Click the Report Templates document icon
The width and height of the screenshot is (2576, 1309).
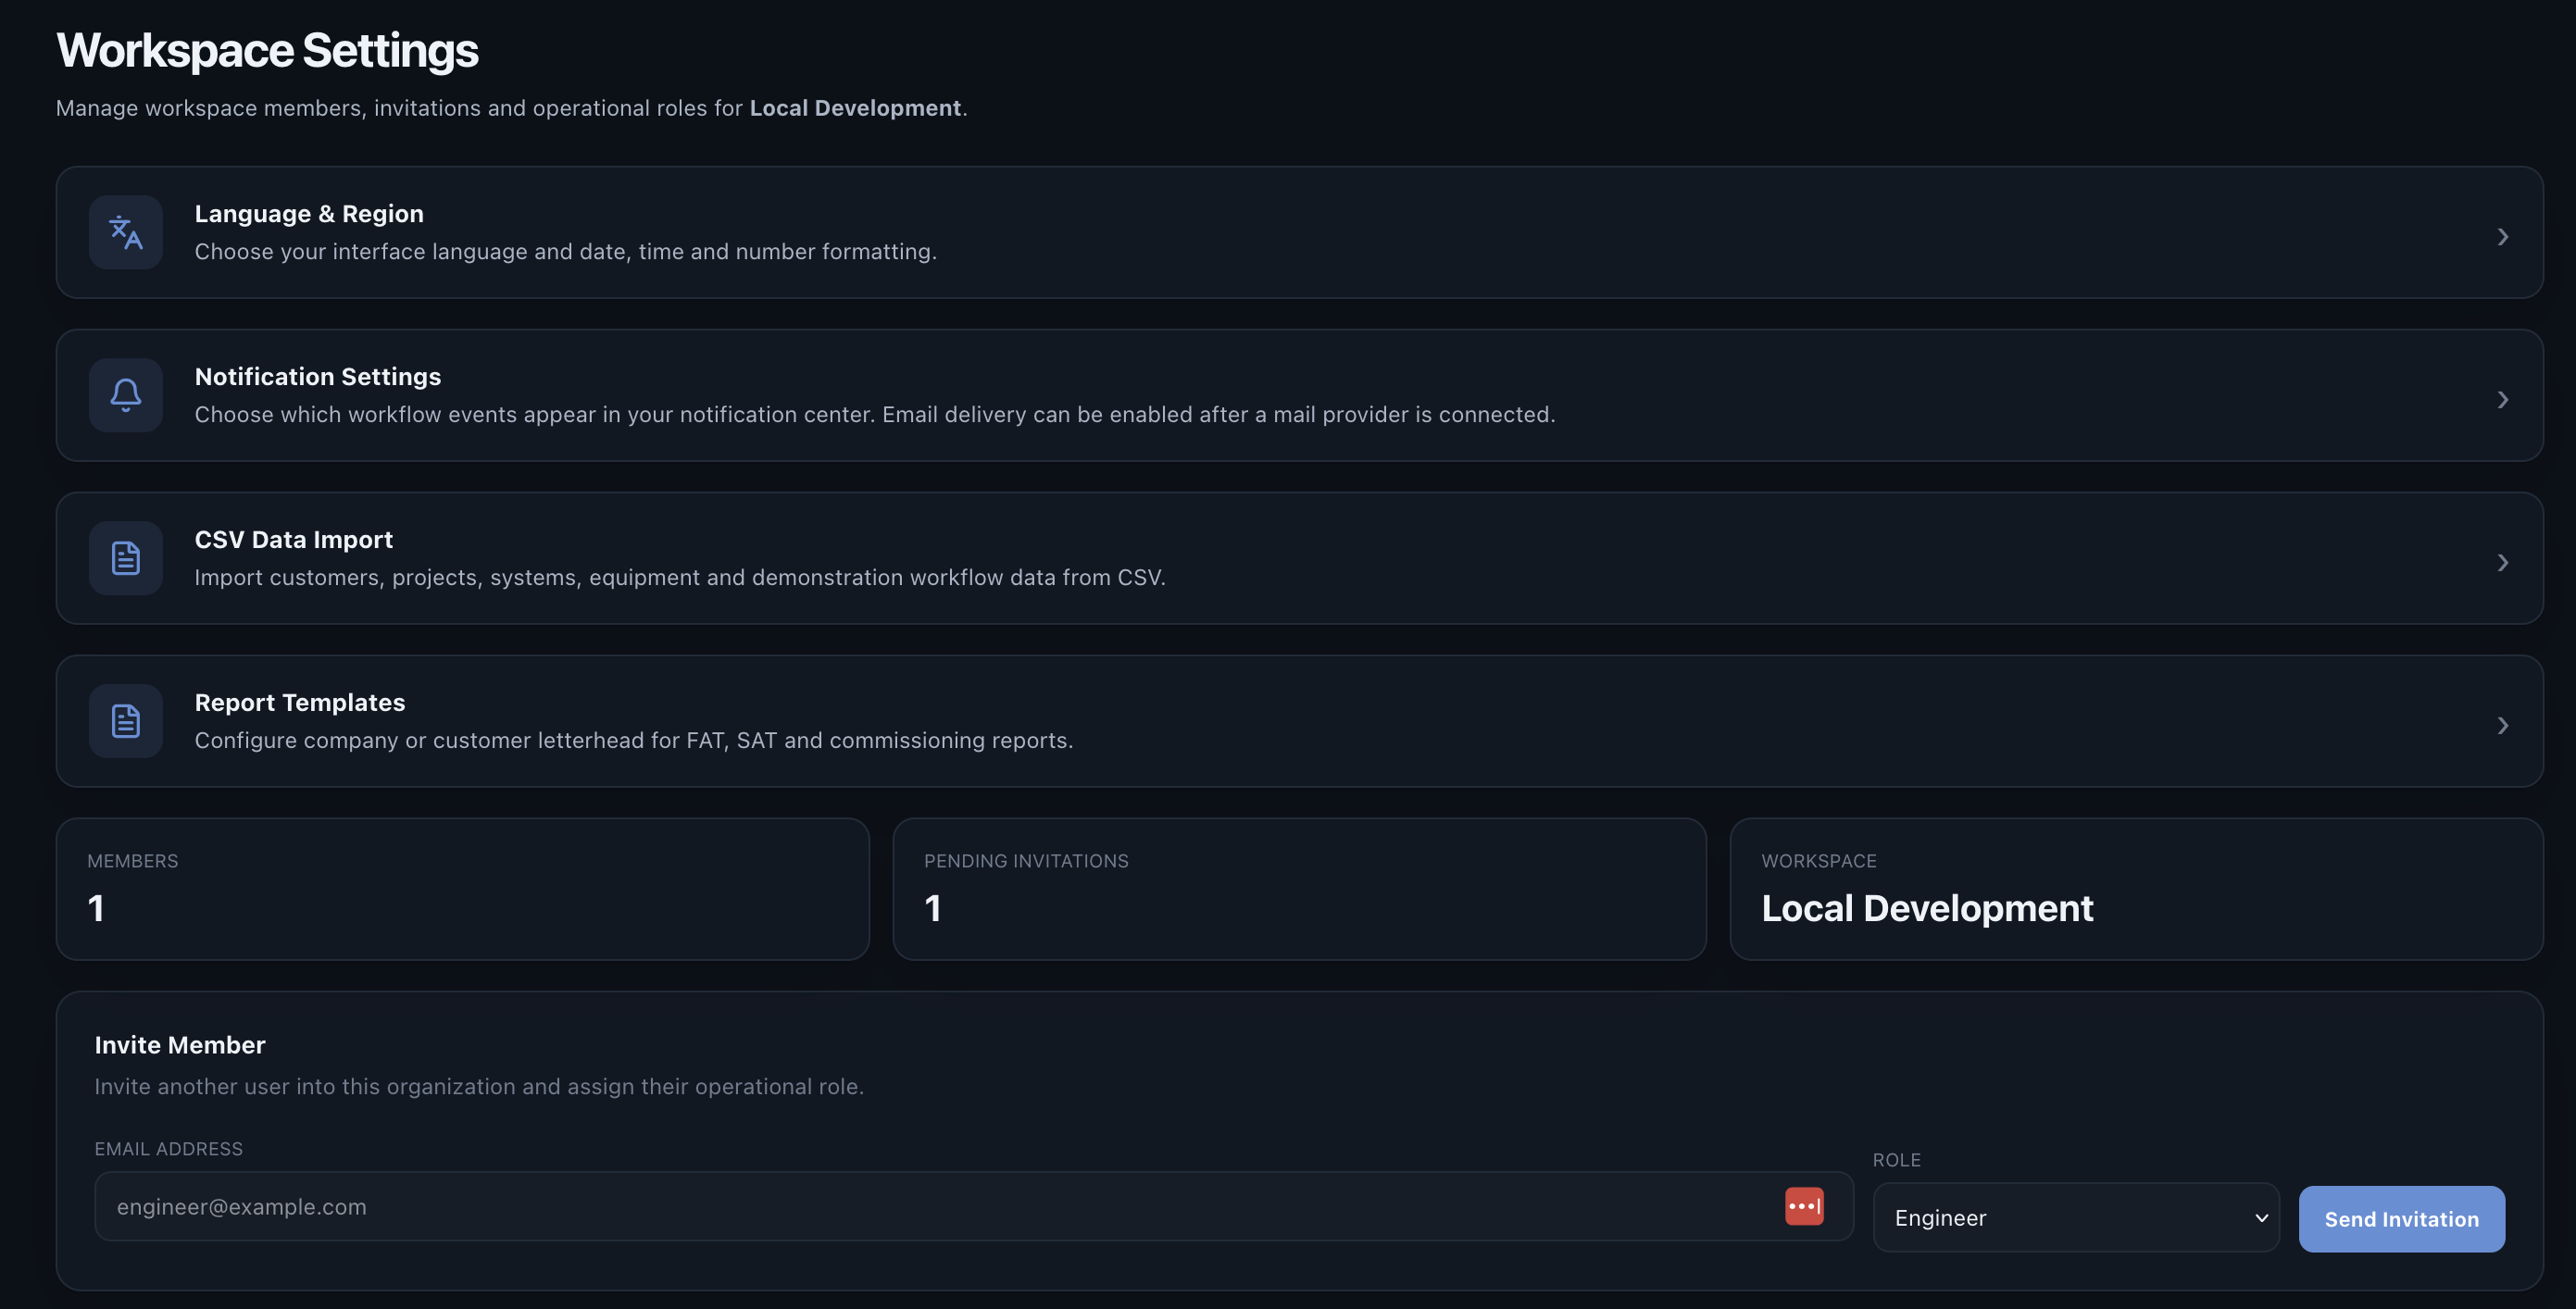[126, 721]
